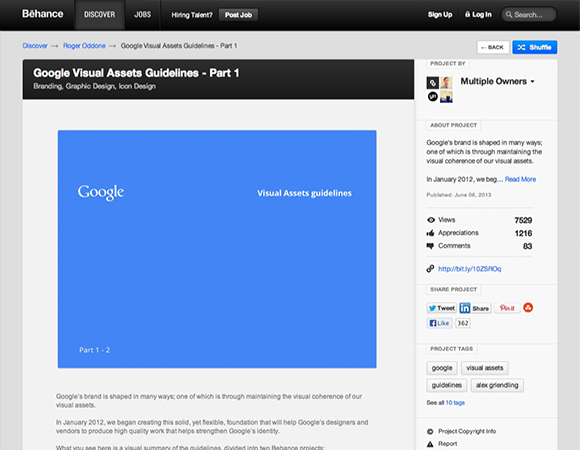Screen dimensions: 580x450
Task: Click the bottom-left round owner avatar
Action: coord(432,97)
